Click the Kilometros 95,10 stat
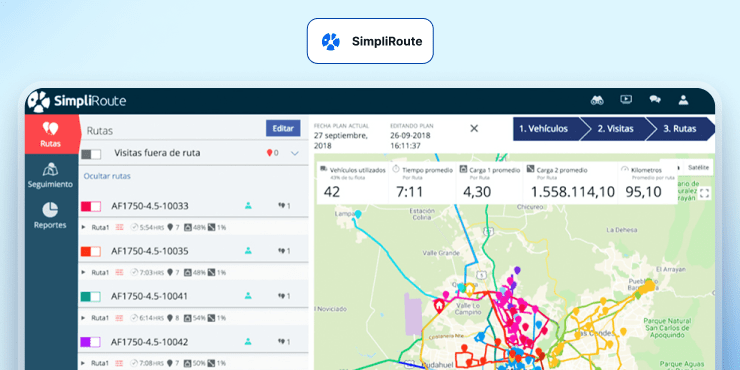The width and height of the screenshot is (740, 370). point(648,183)
